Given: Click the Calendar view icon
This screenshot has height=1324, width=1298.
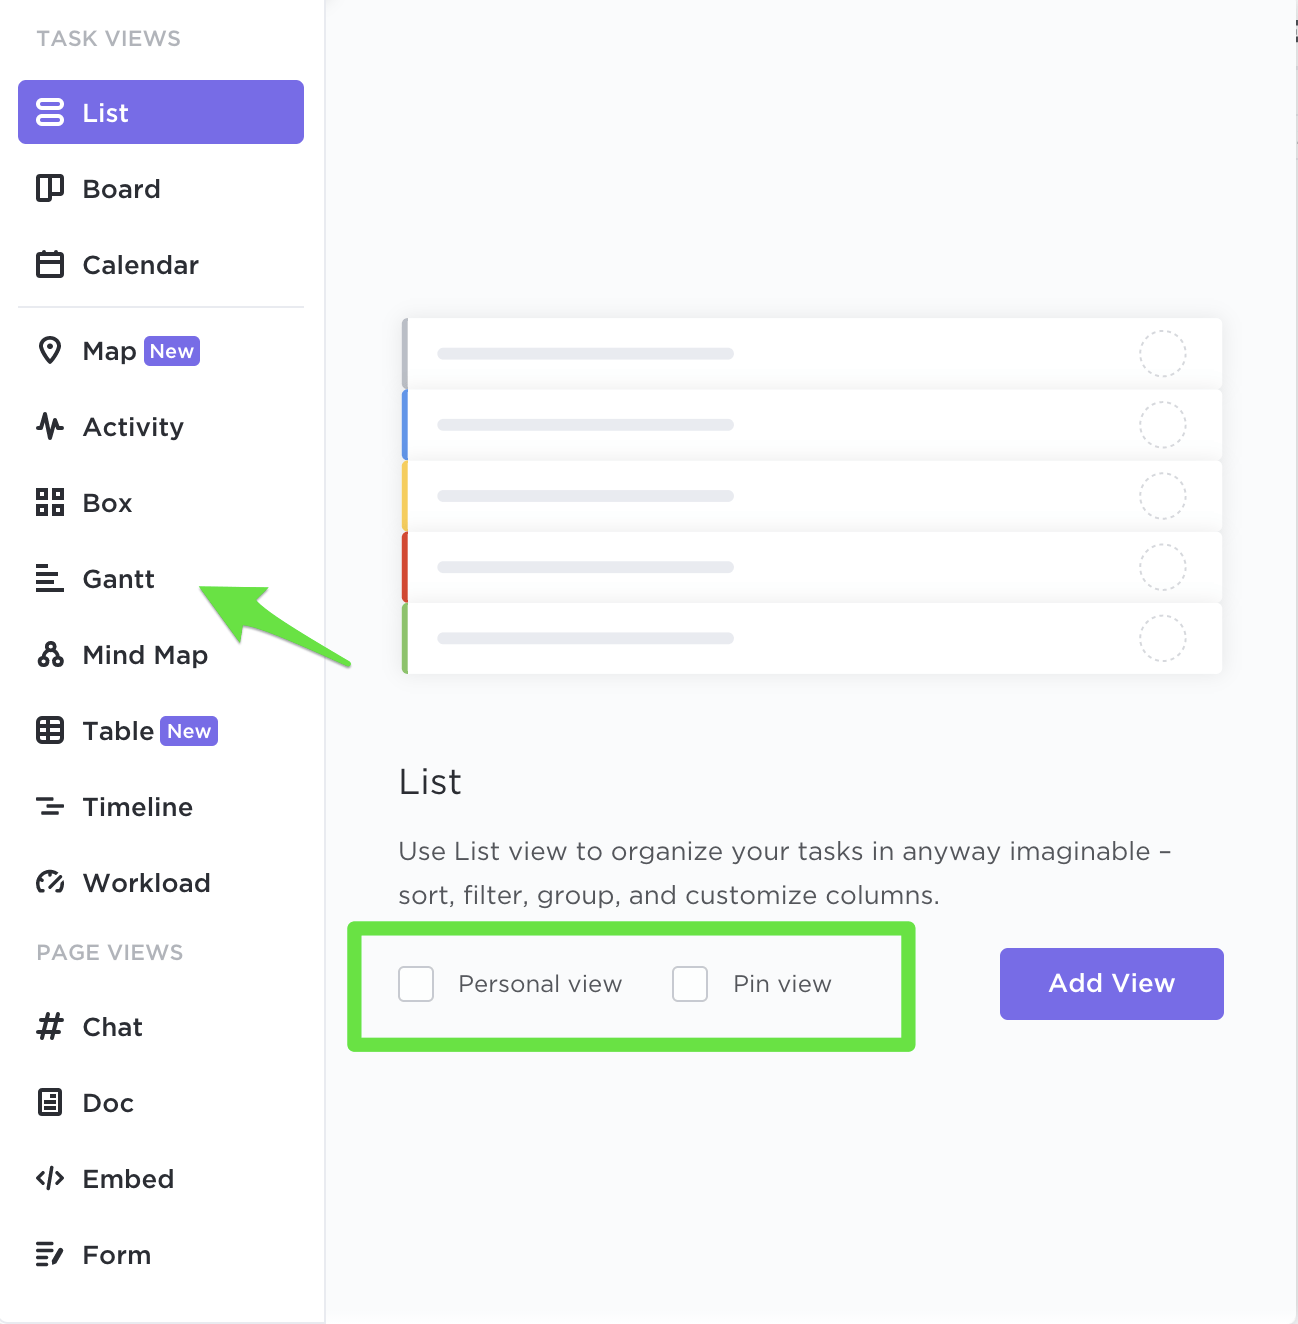Looking at the screenshot, I should [50, 265].
